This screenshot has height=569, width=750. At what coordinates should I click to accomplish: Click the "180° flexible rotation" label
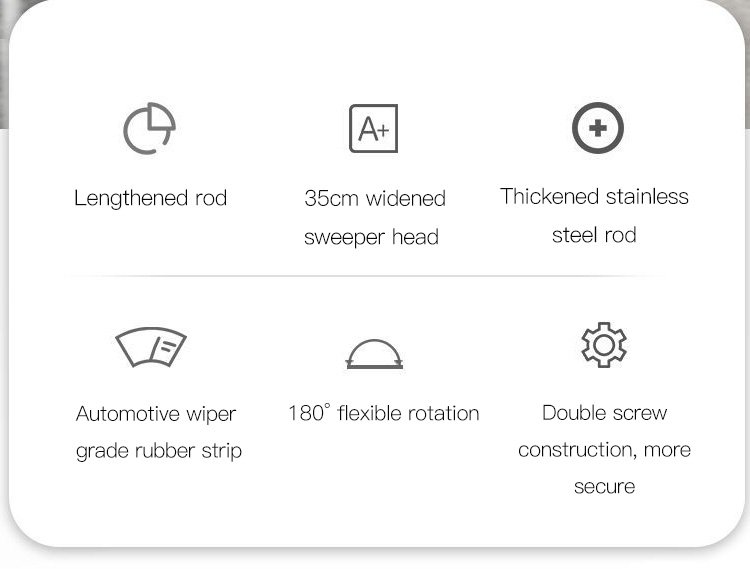pyautogui.click(x=383, y=413)
